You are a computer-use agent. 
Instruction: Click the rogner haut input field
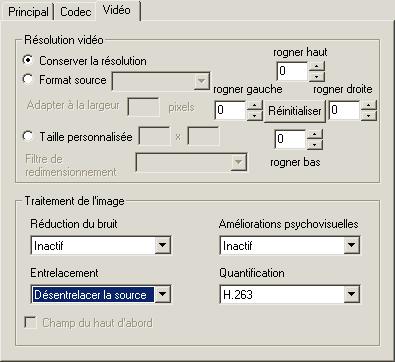coord(292,71)
